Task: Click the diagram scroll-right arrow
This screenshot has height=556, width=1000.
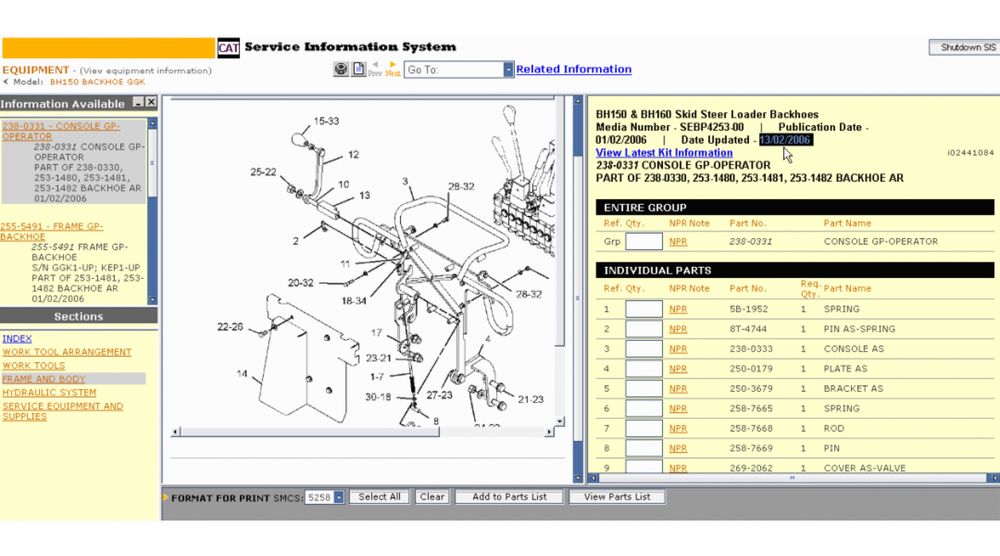Action: (x=549, y=432)
